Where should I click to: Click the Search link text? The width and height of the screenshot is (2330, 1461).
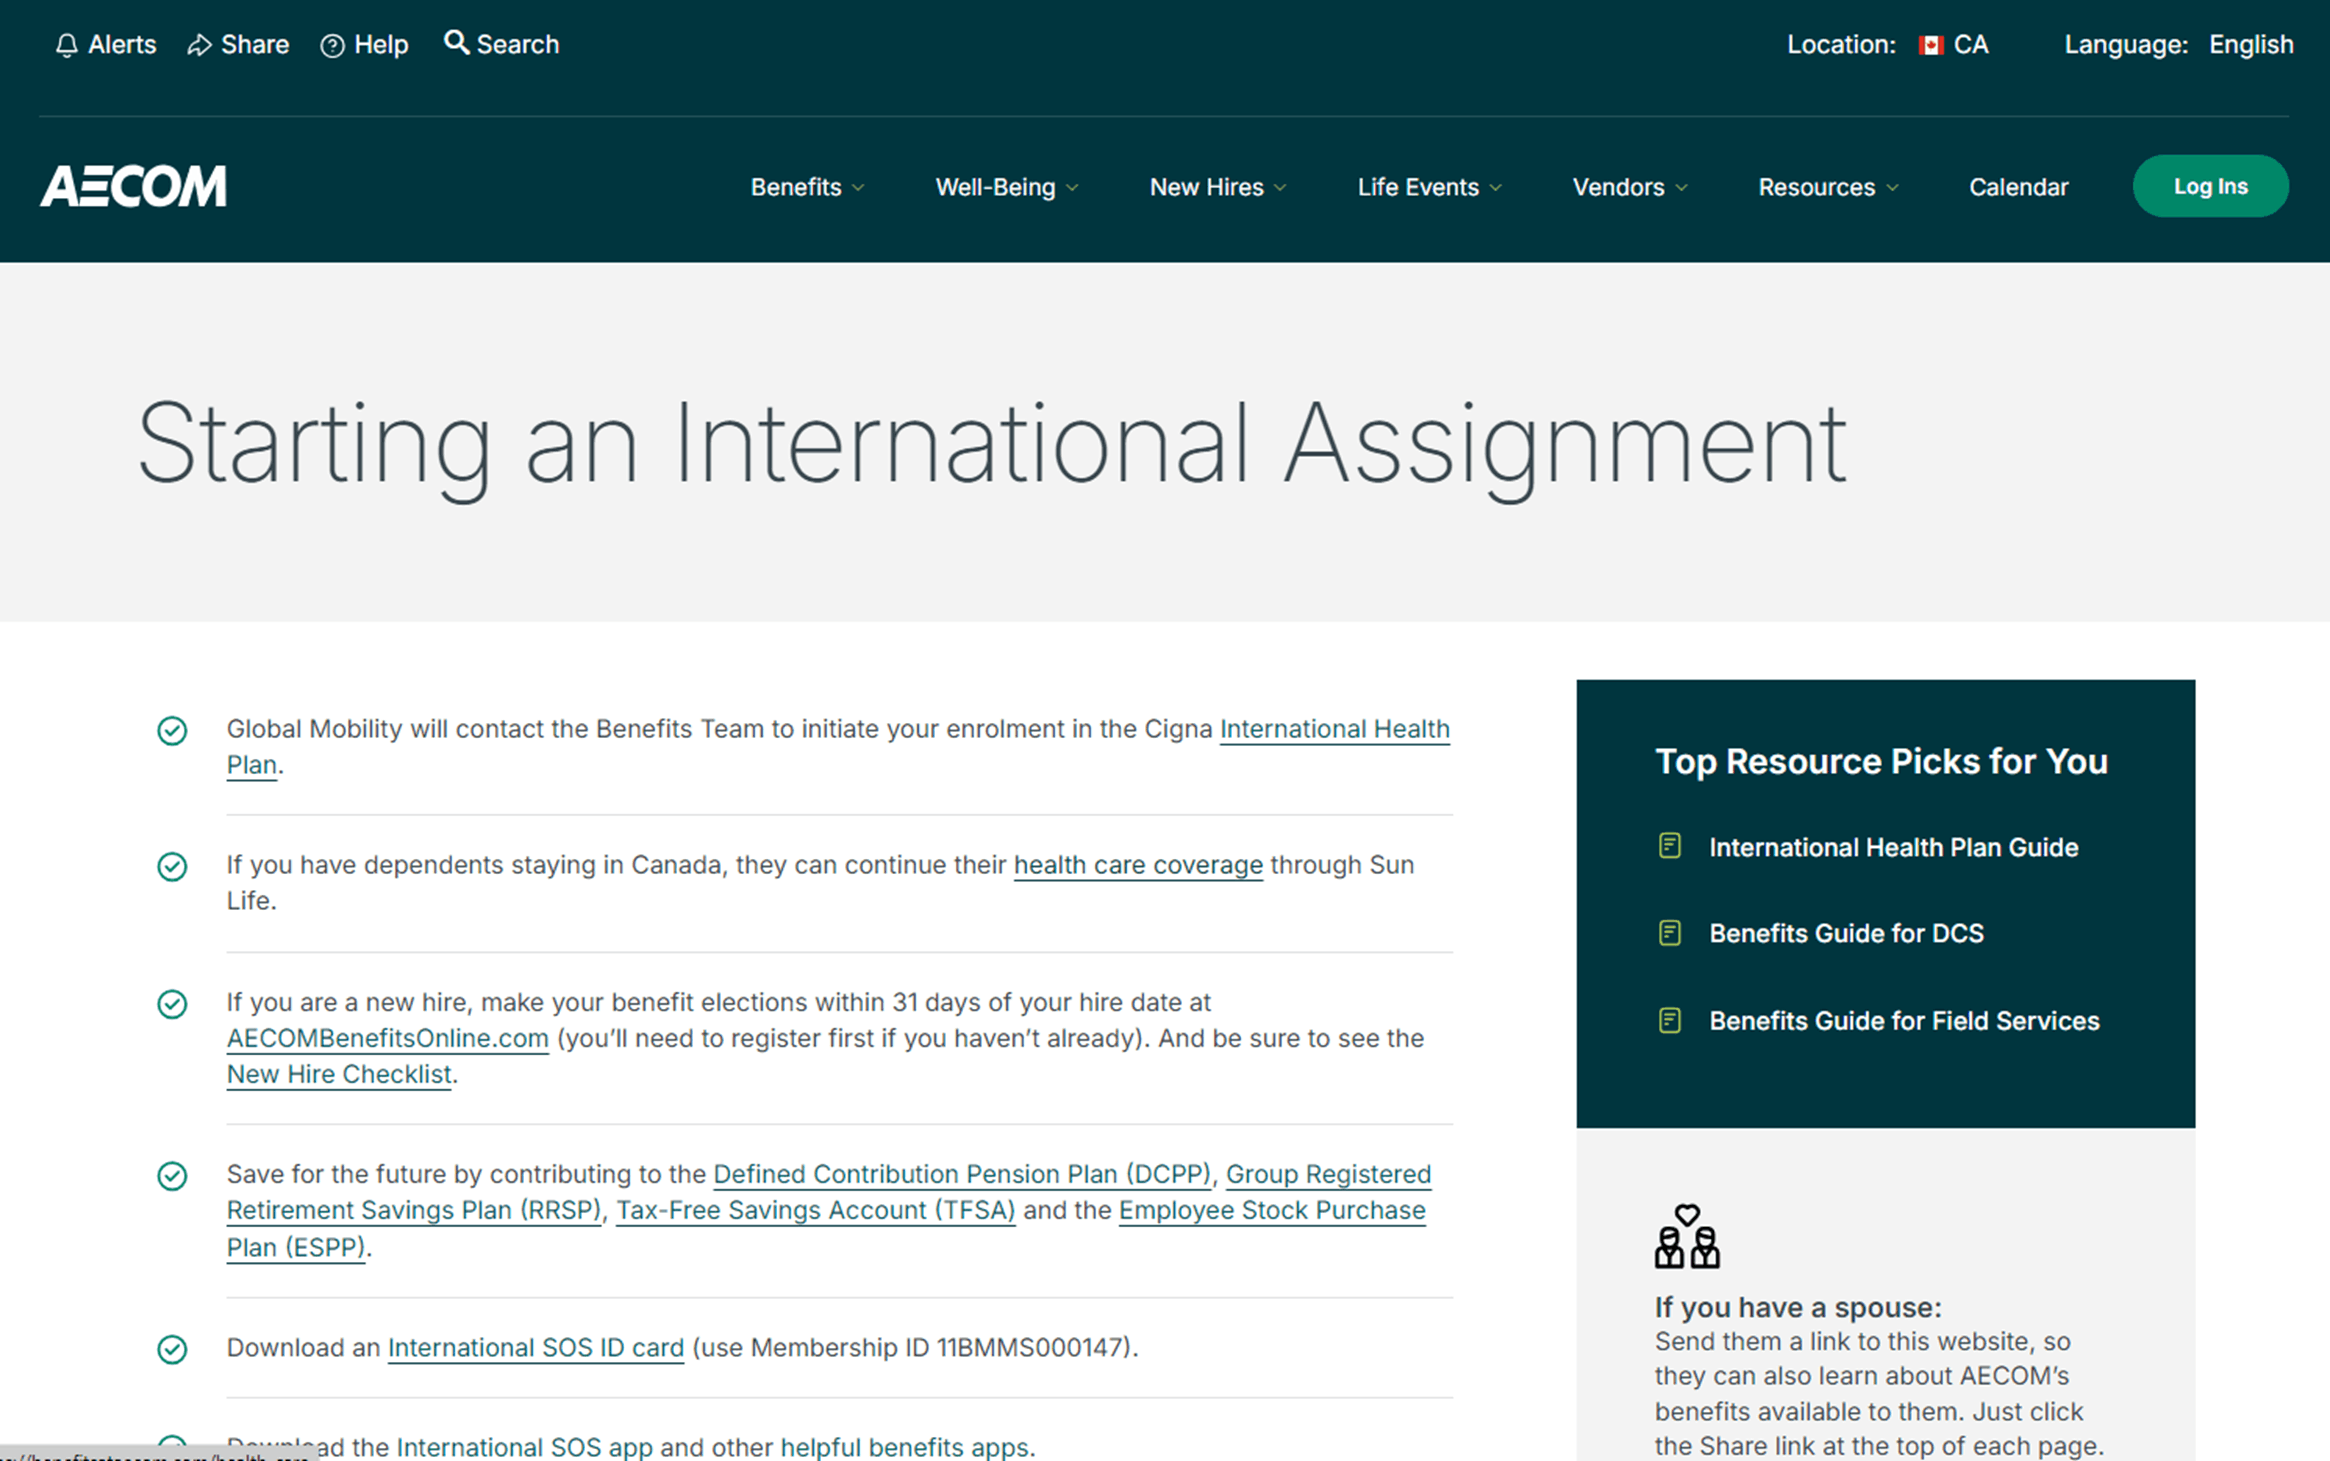coord(517,45)
